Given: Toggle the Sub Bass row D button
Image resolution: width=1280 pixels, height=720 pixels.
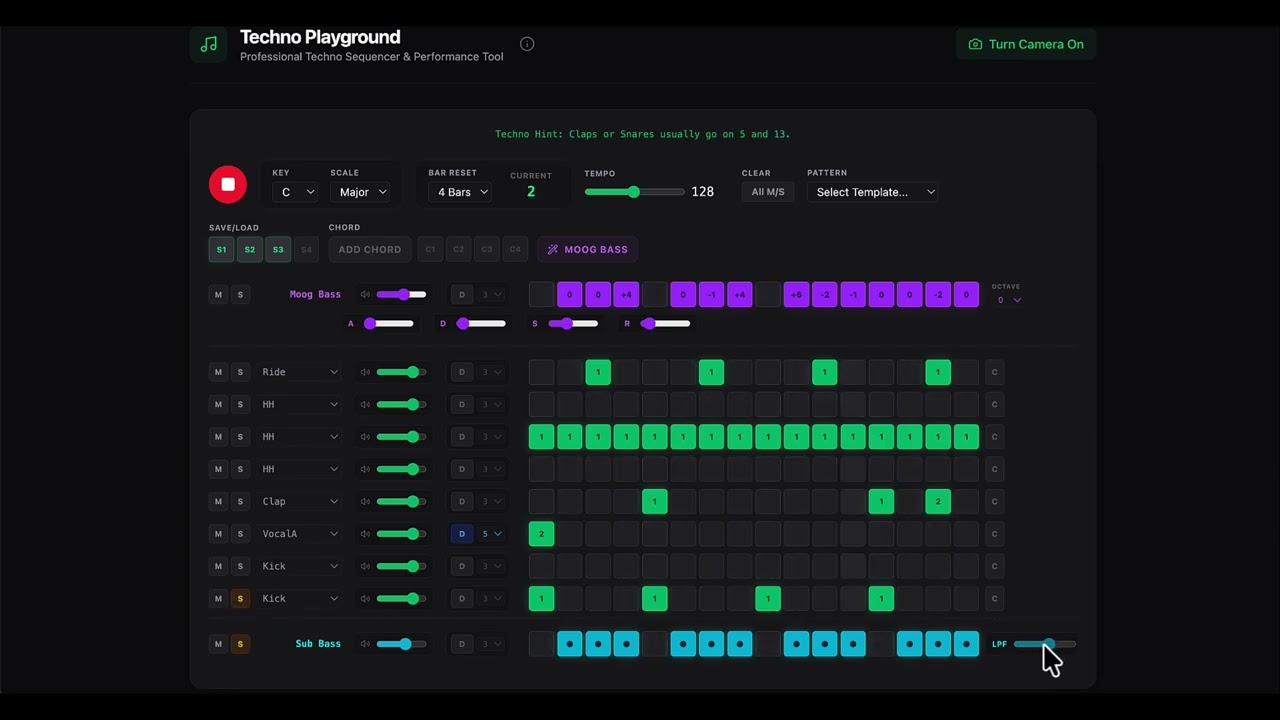Looking at the screenshot, I should [462, 644].
